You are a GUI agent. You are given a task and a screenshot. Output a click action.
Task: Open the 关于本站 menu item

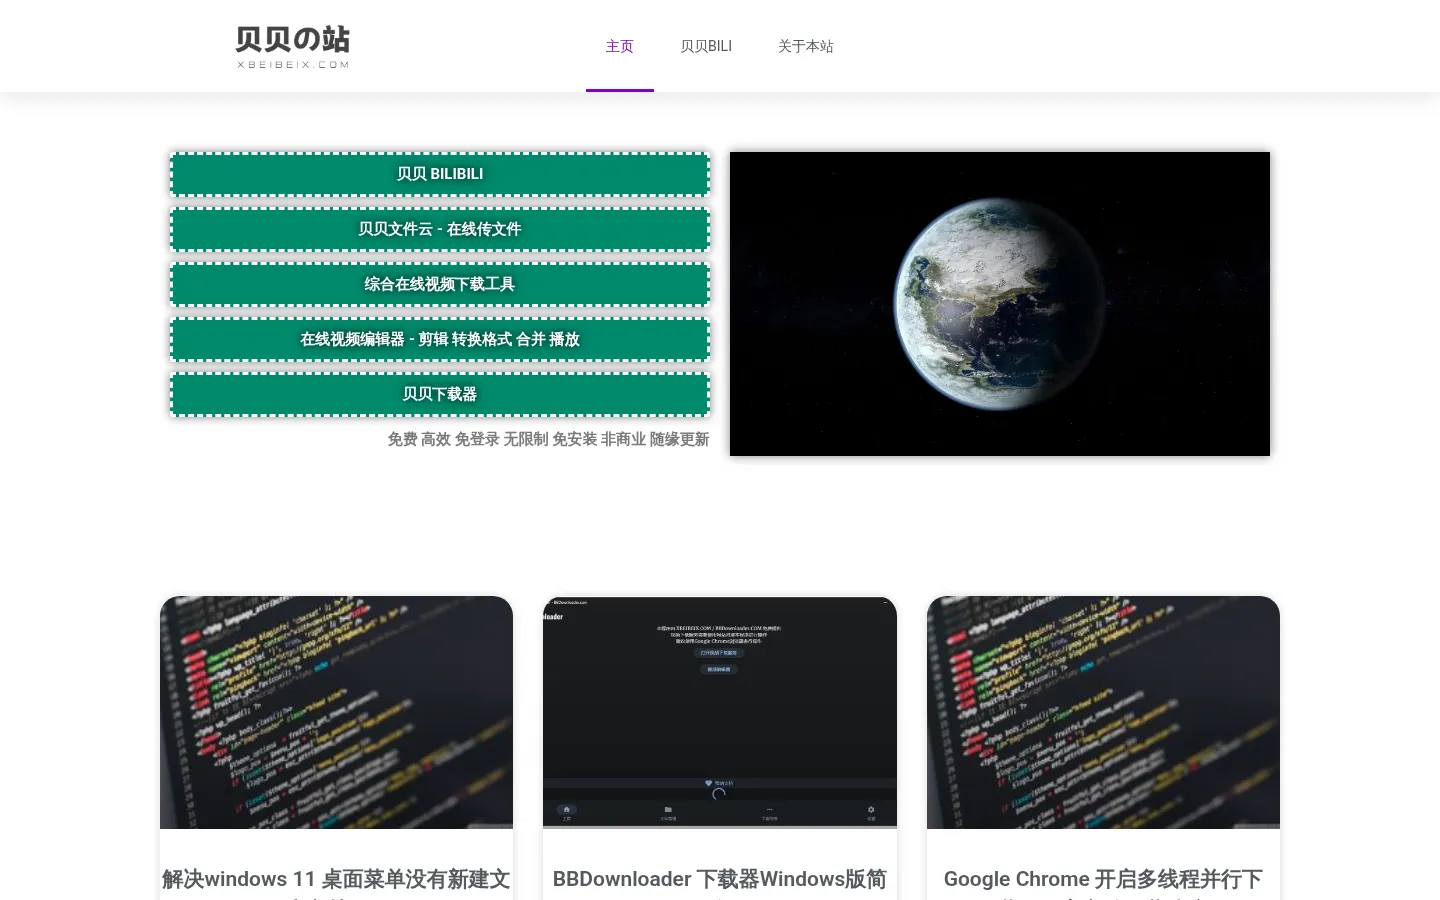tap(806, 46)
